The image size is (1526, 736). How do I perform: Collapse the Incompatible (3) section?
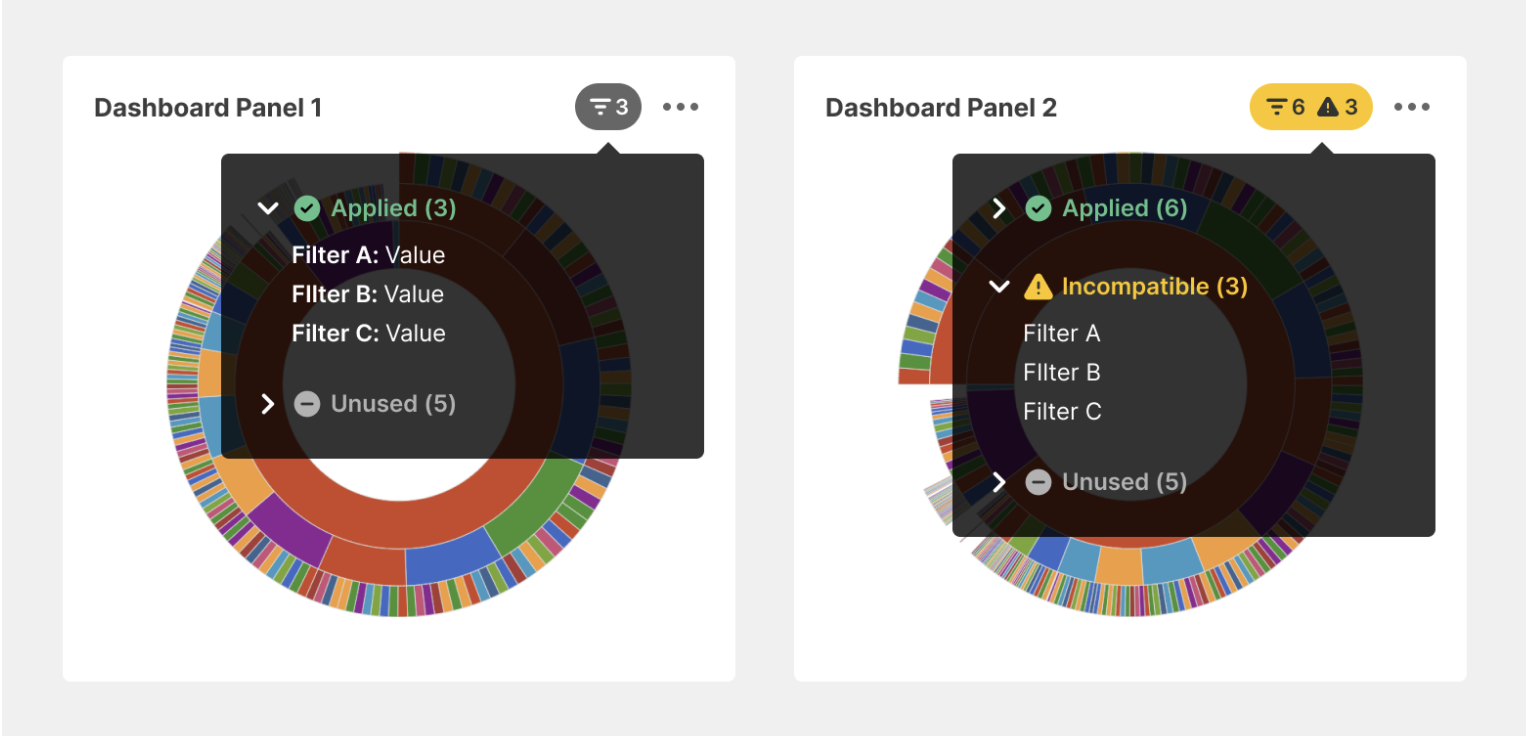point(998,287)
